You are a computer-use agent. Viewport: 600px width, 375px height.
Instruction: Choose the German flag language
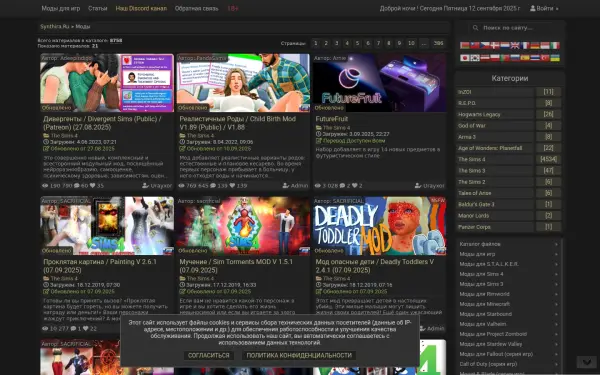click(x=535, y=45)
